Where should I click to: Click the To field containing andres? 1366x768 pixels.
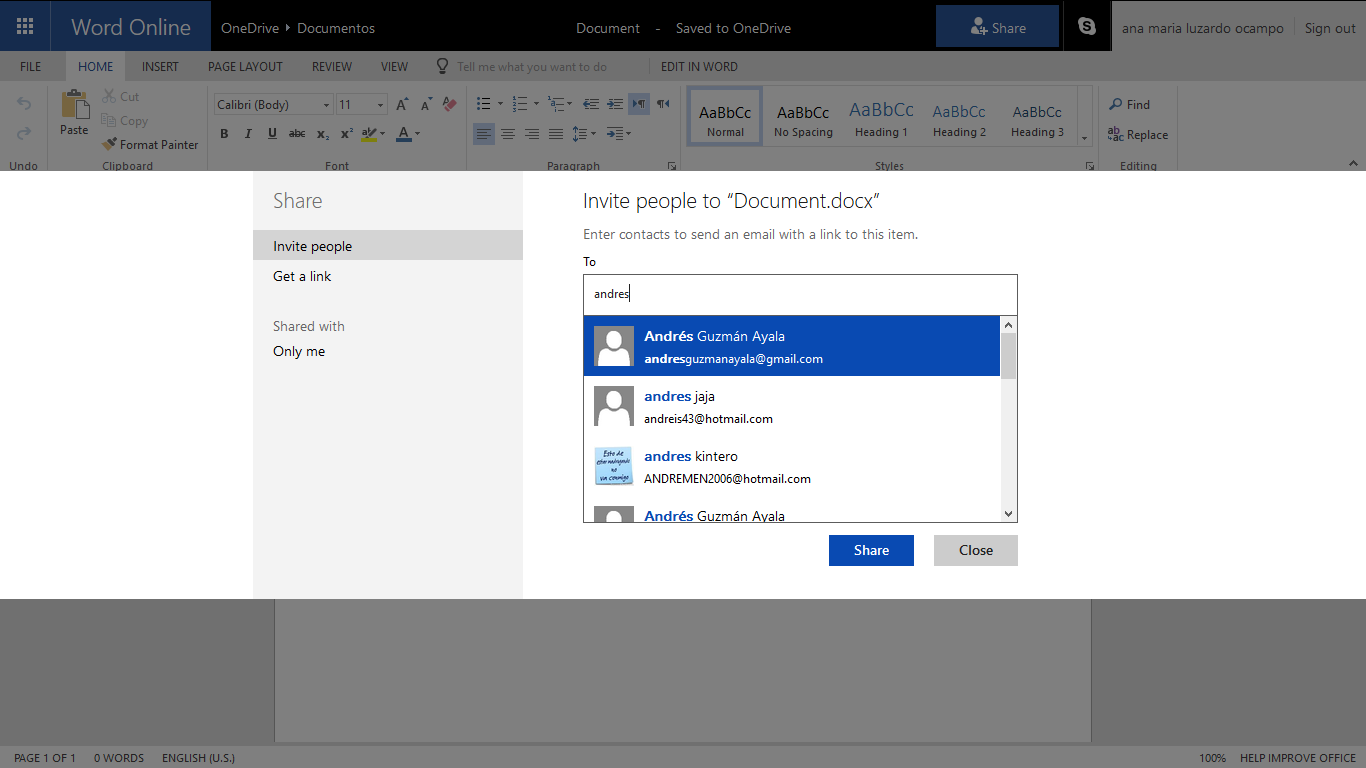point(800,294)
